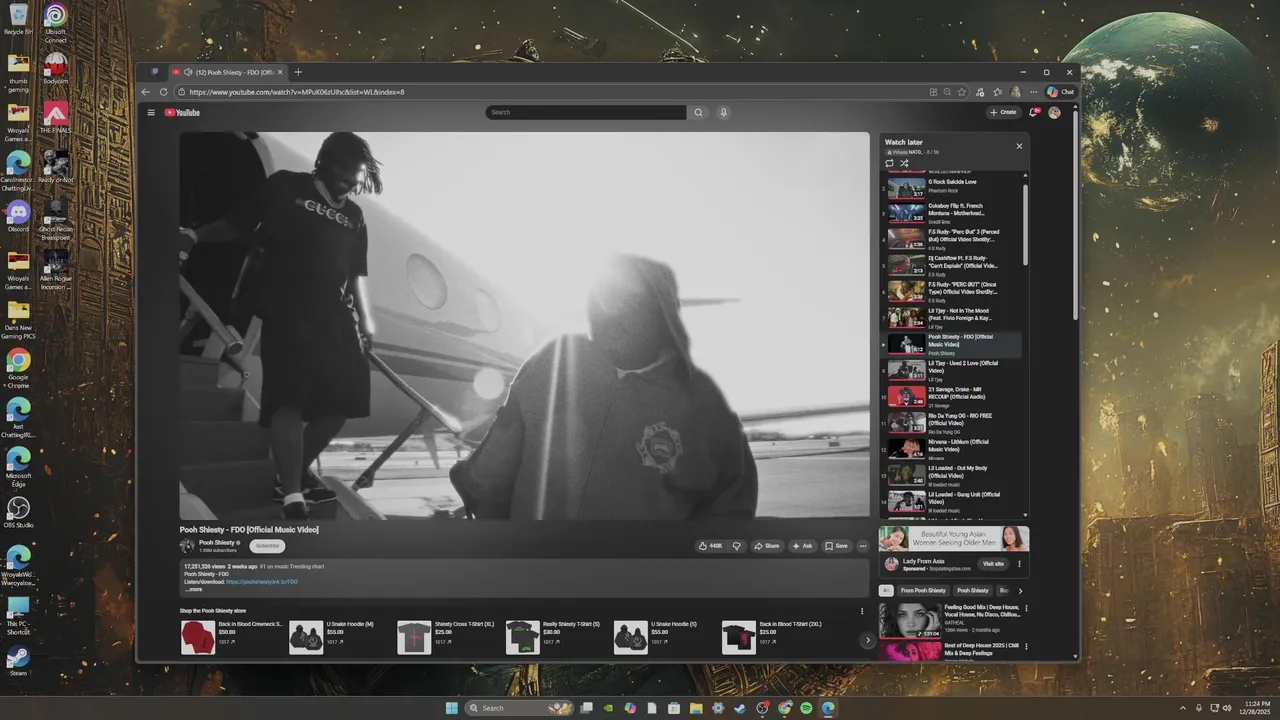Open Discord from the desktop
The width and height of the screenshot is (1280, 720).
click(x=18, y=216)
